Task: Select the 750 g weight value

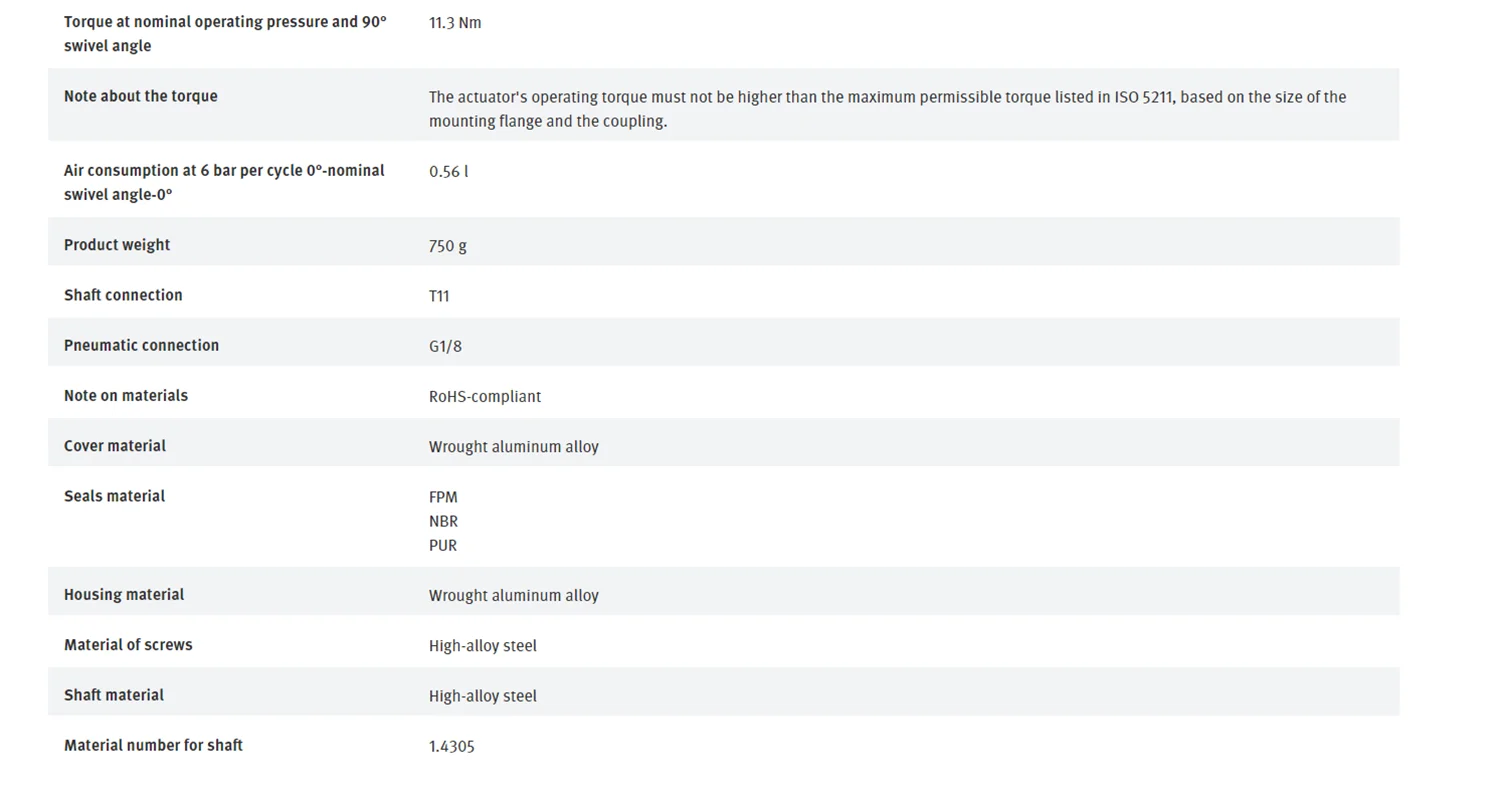Action: click(x=447, y=246)
